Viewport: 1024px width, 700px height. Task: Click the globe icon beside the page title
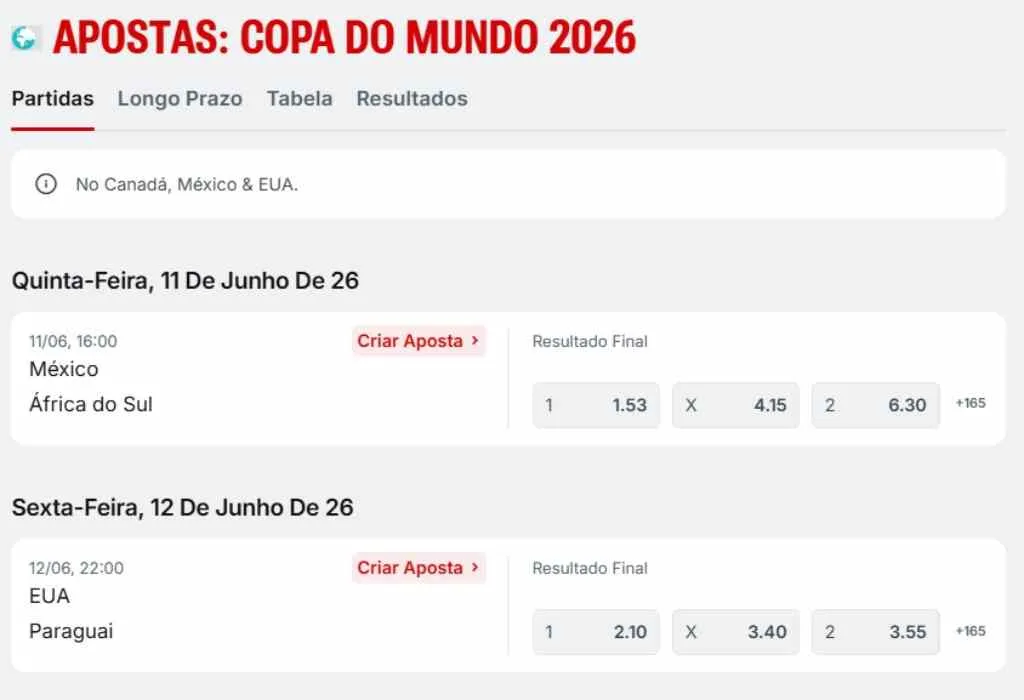(22, 36)
